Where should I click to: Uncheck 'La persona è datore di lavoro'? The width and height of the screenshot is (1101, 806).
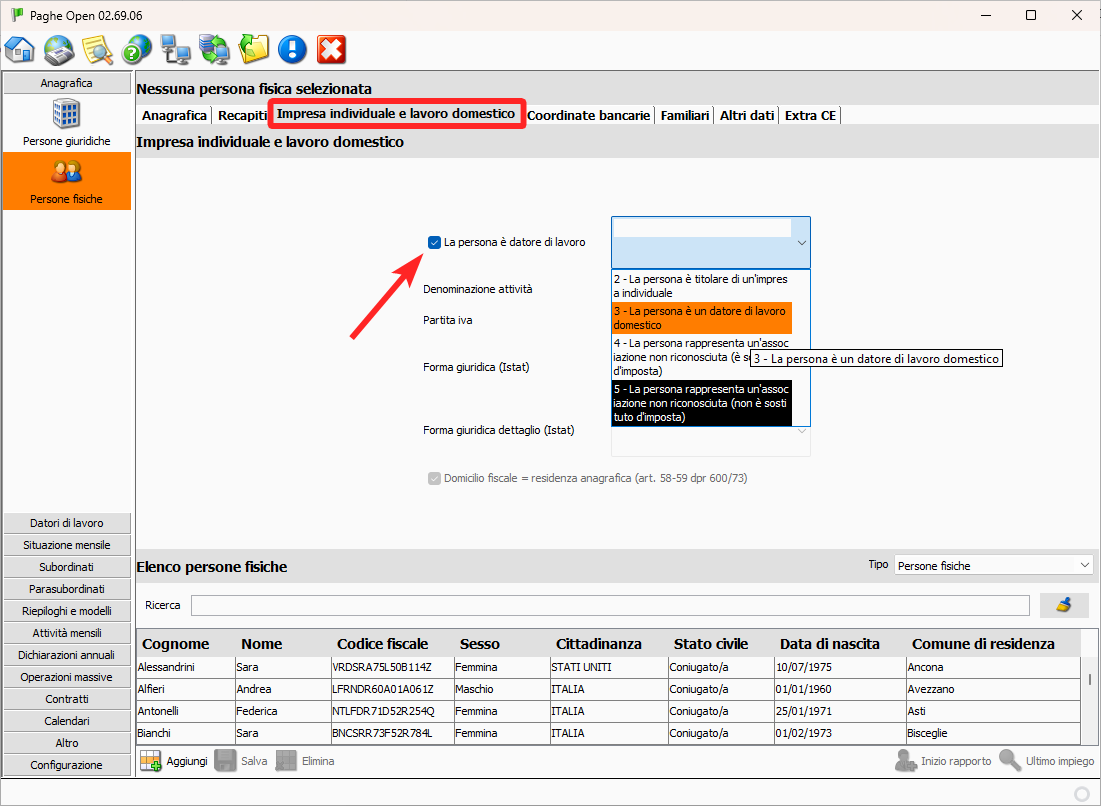[434, 242]
